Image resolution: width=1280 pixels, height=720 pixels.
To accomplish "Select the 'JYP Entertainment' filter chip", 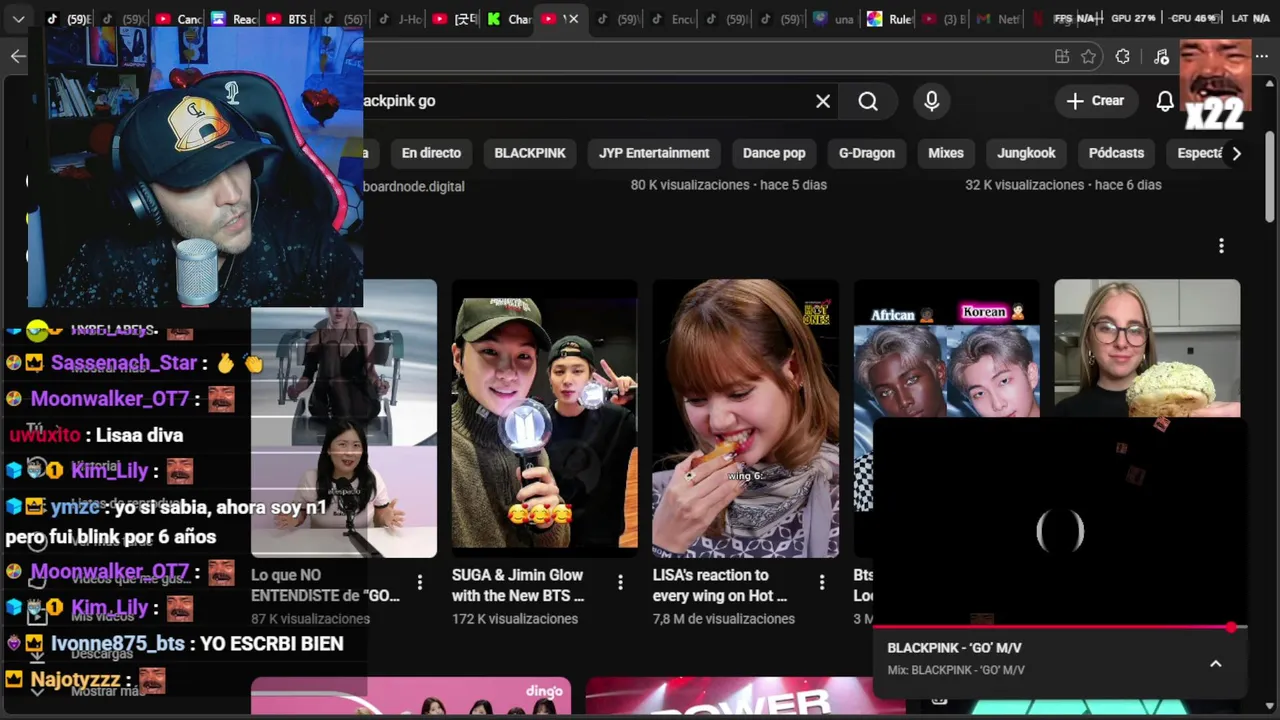I will [x=654, y=153].
